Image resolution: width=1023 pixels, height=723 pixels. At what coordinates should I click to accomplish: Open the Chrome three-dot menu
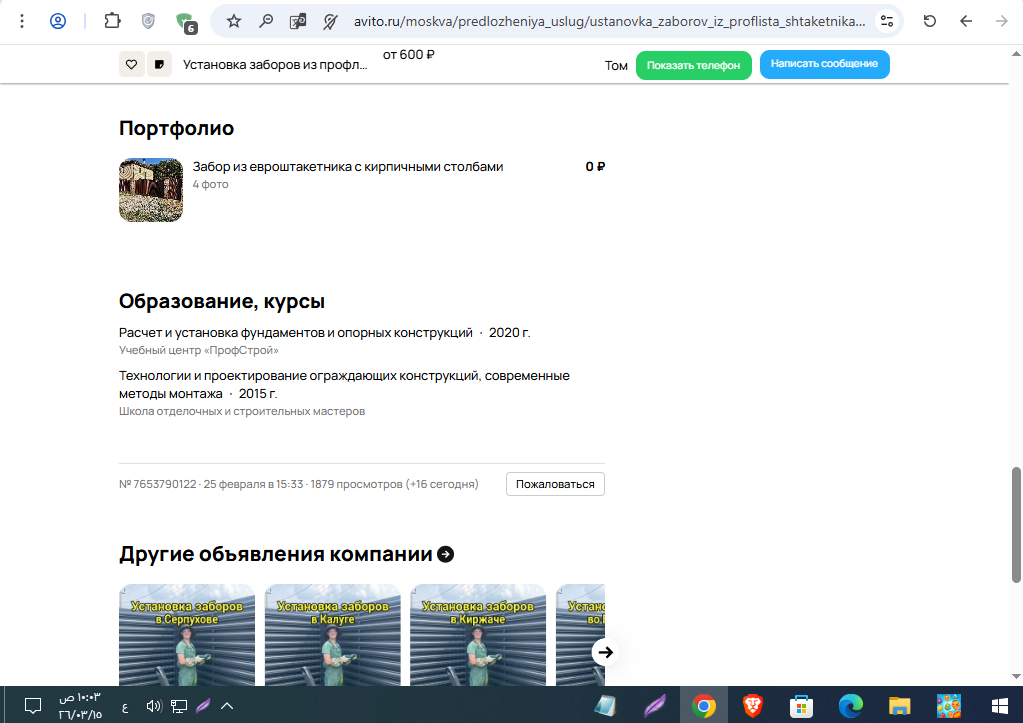point(22,22)
